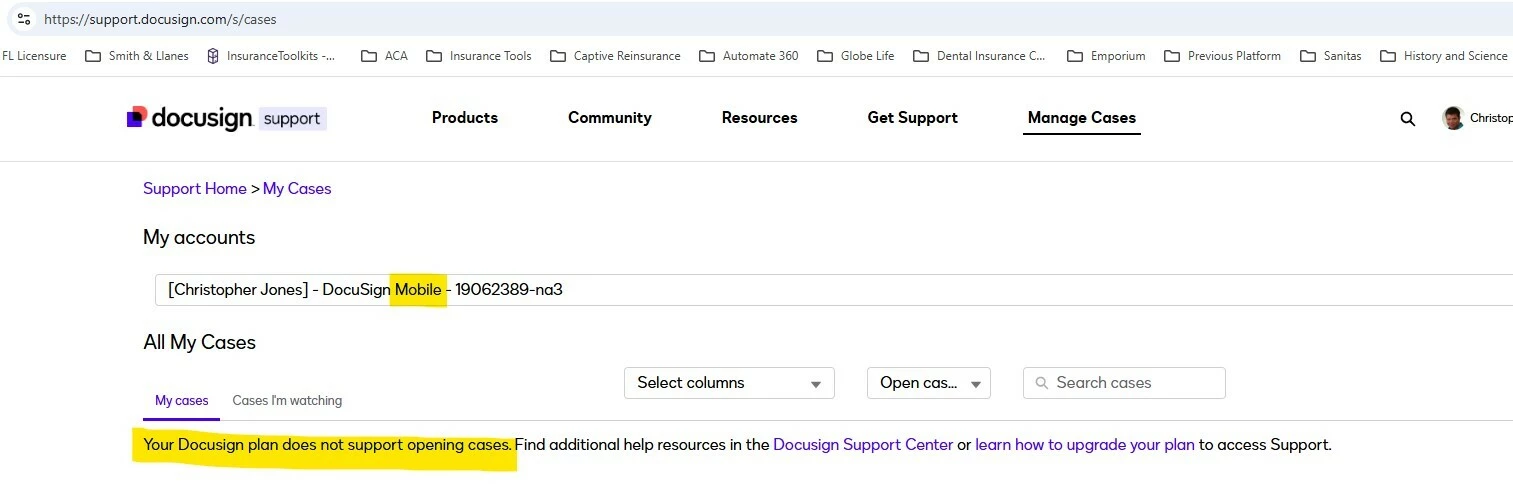Viewport: 1513px width, 492px height.
Task: Open the InsuranceToolkits bookmark icon
Action: [212, 56]
